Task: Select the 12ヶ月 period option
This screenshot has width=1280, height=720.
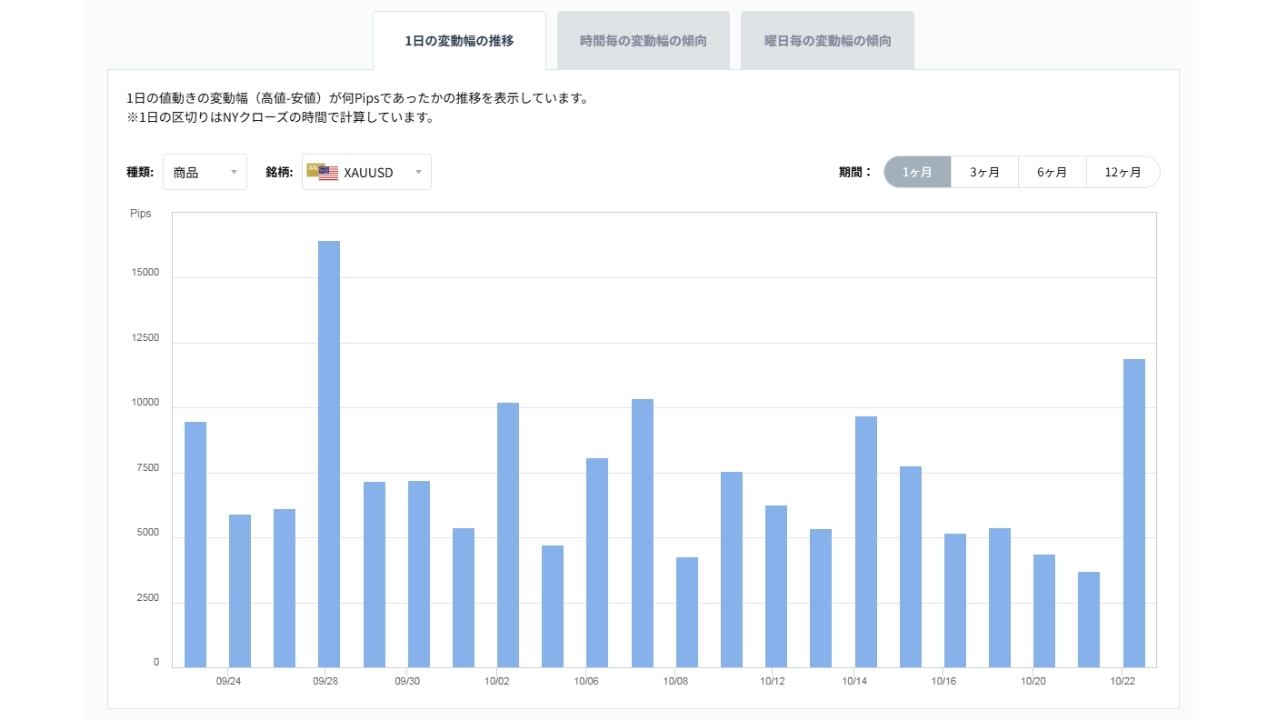Action: [1123, 172]
